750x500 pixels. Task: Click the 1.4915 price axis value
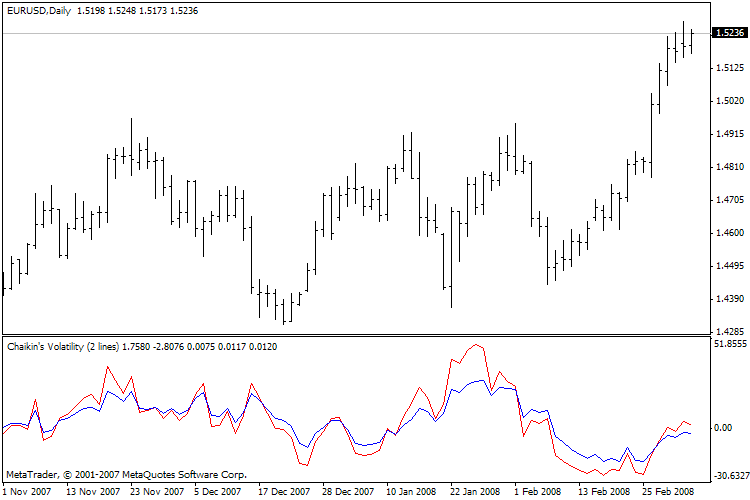tap(730, 133)
